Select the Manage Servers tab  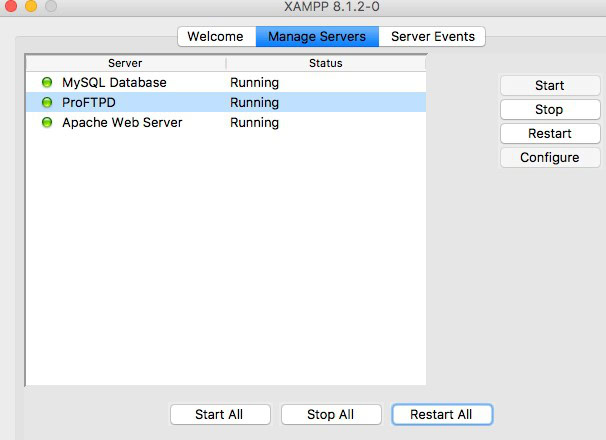click(317, 36)
